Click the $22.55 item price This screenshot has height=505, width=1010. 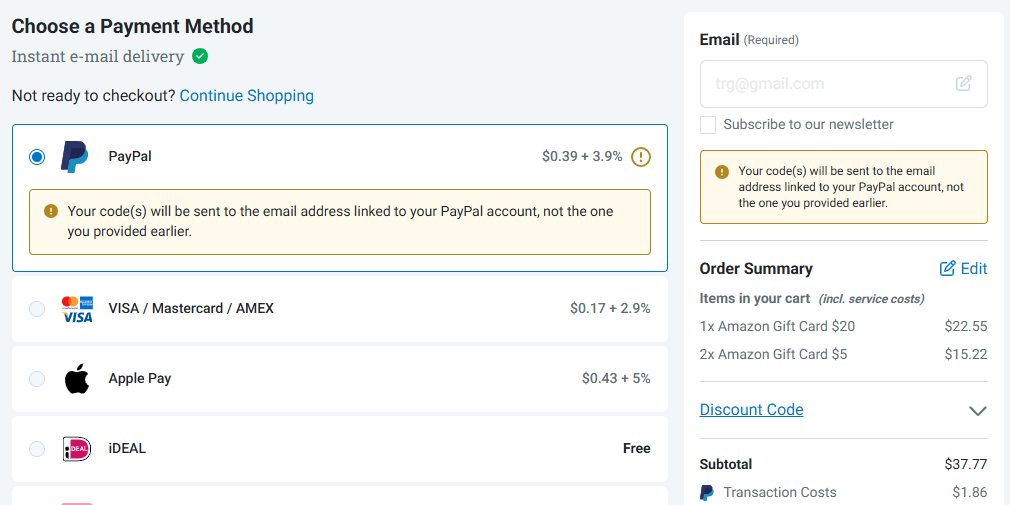click(966, 327)
